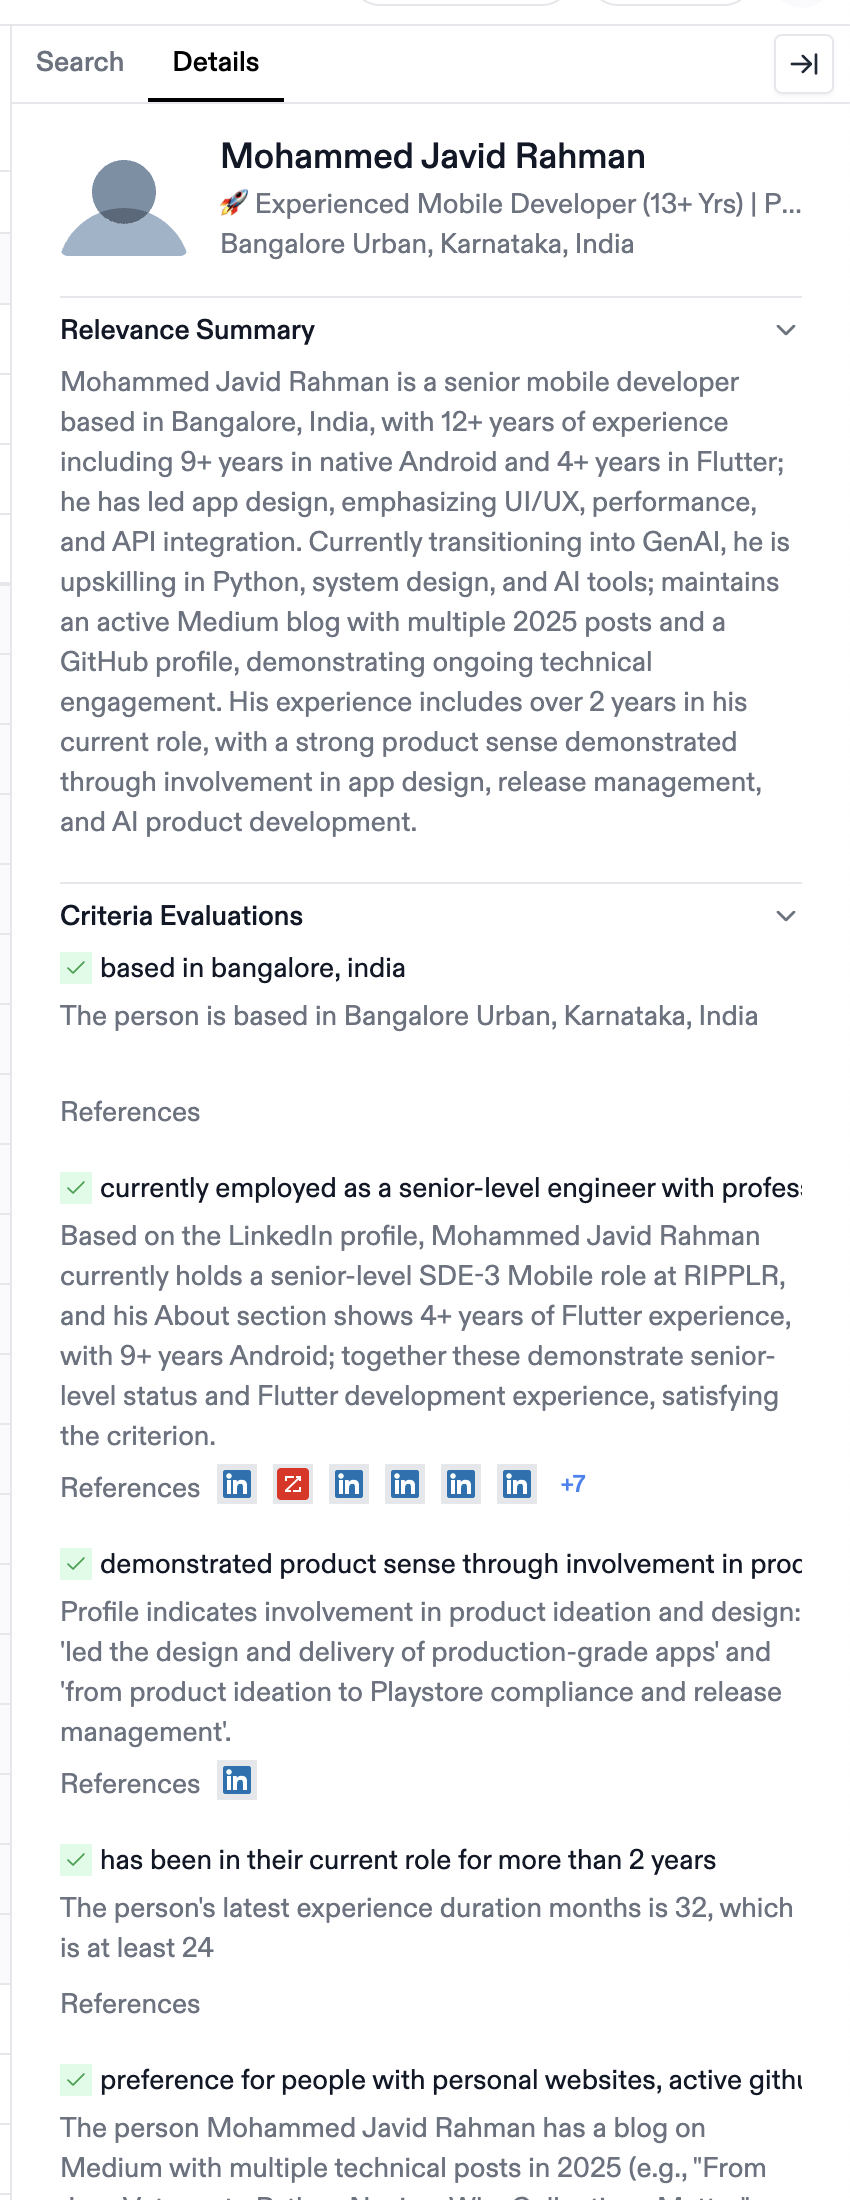Toggle the 'based in bangalore, india' checkmark

76,968
